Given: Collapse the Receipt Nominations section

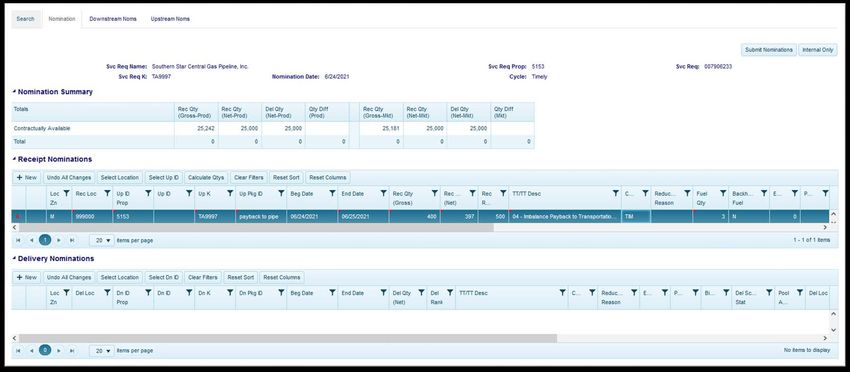Looking at the screenshot, I should tap(14, 159).
